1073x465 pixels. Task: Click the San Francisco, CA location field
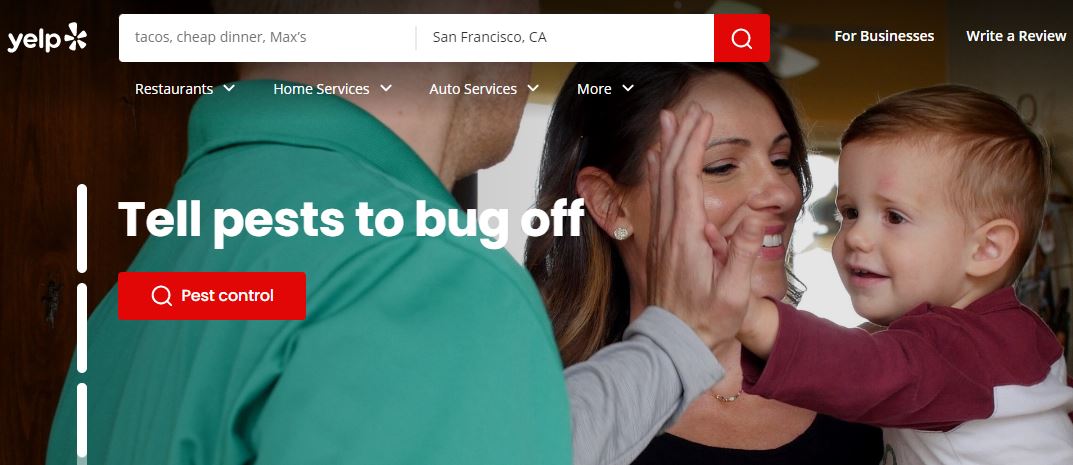click(x=565, y=38)
